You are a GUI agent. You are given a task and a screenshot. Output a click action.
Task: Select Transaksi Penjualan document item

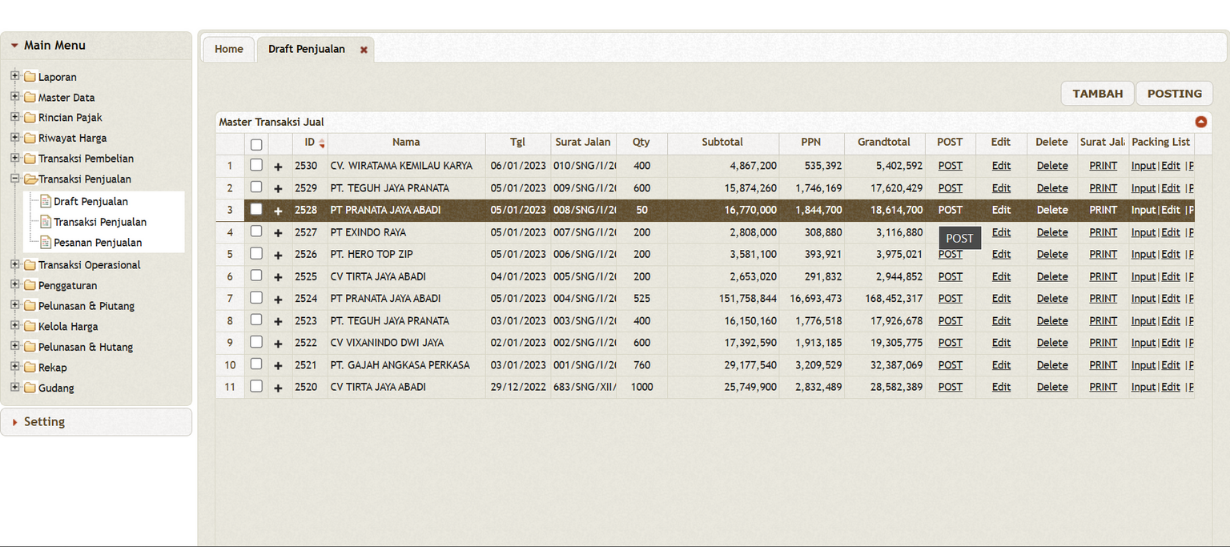(99, 222)
